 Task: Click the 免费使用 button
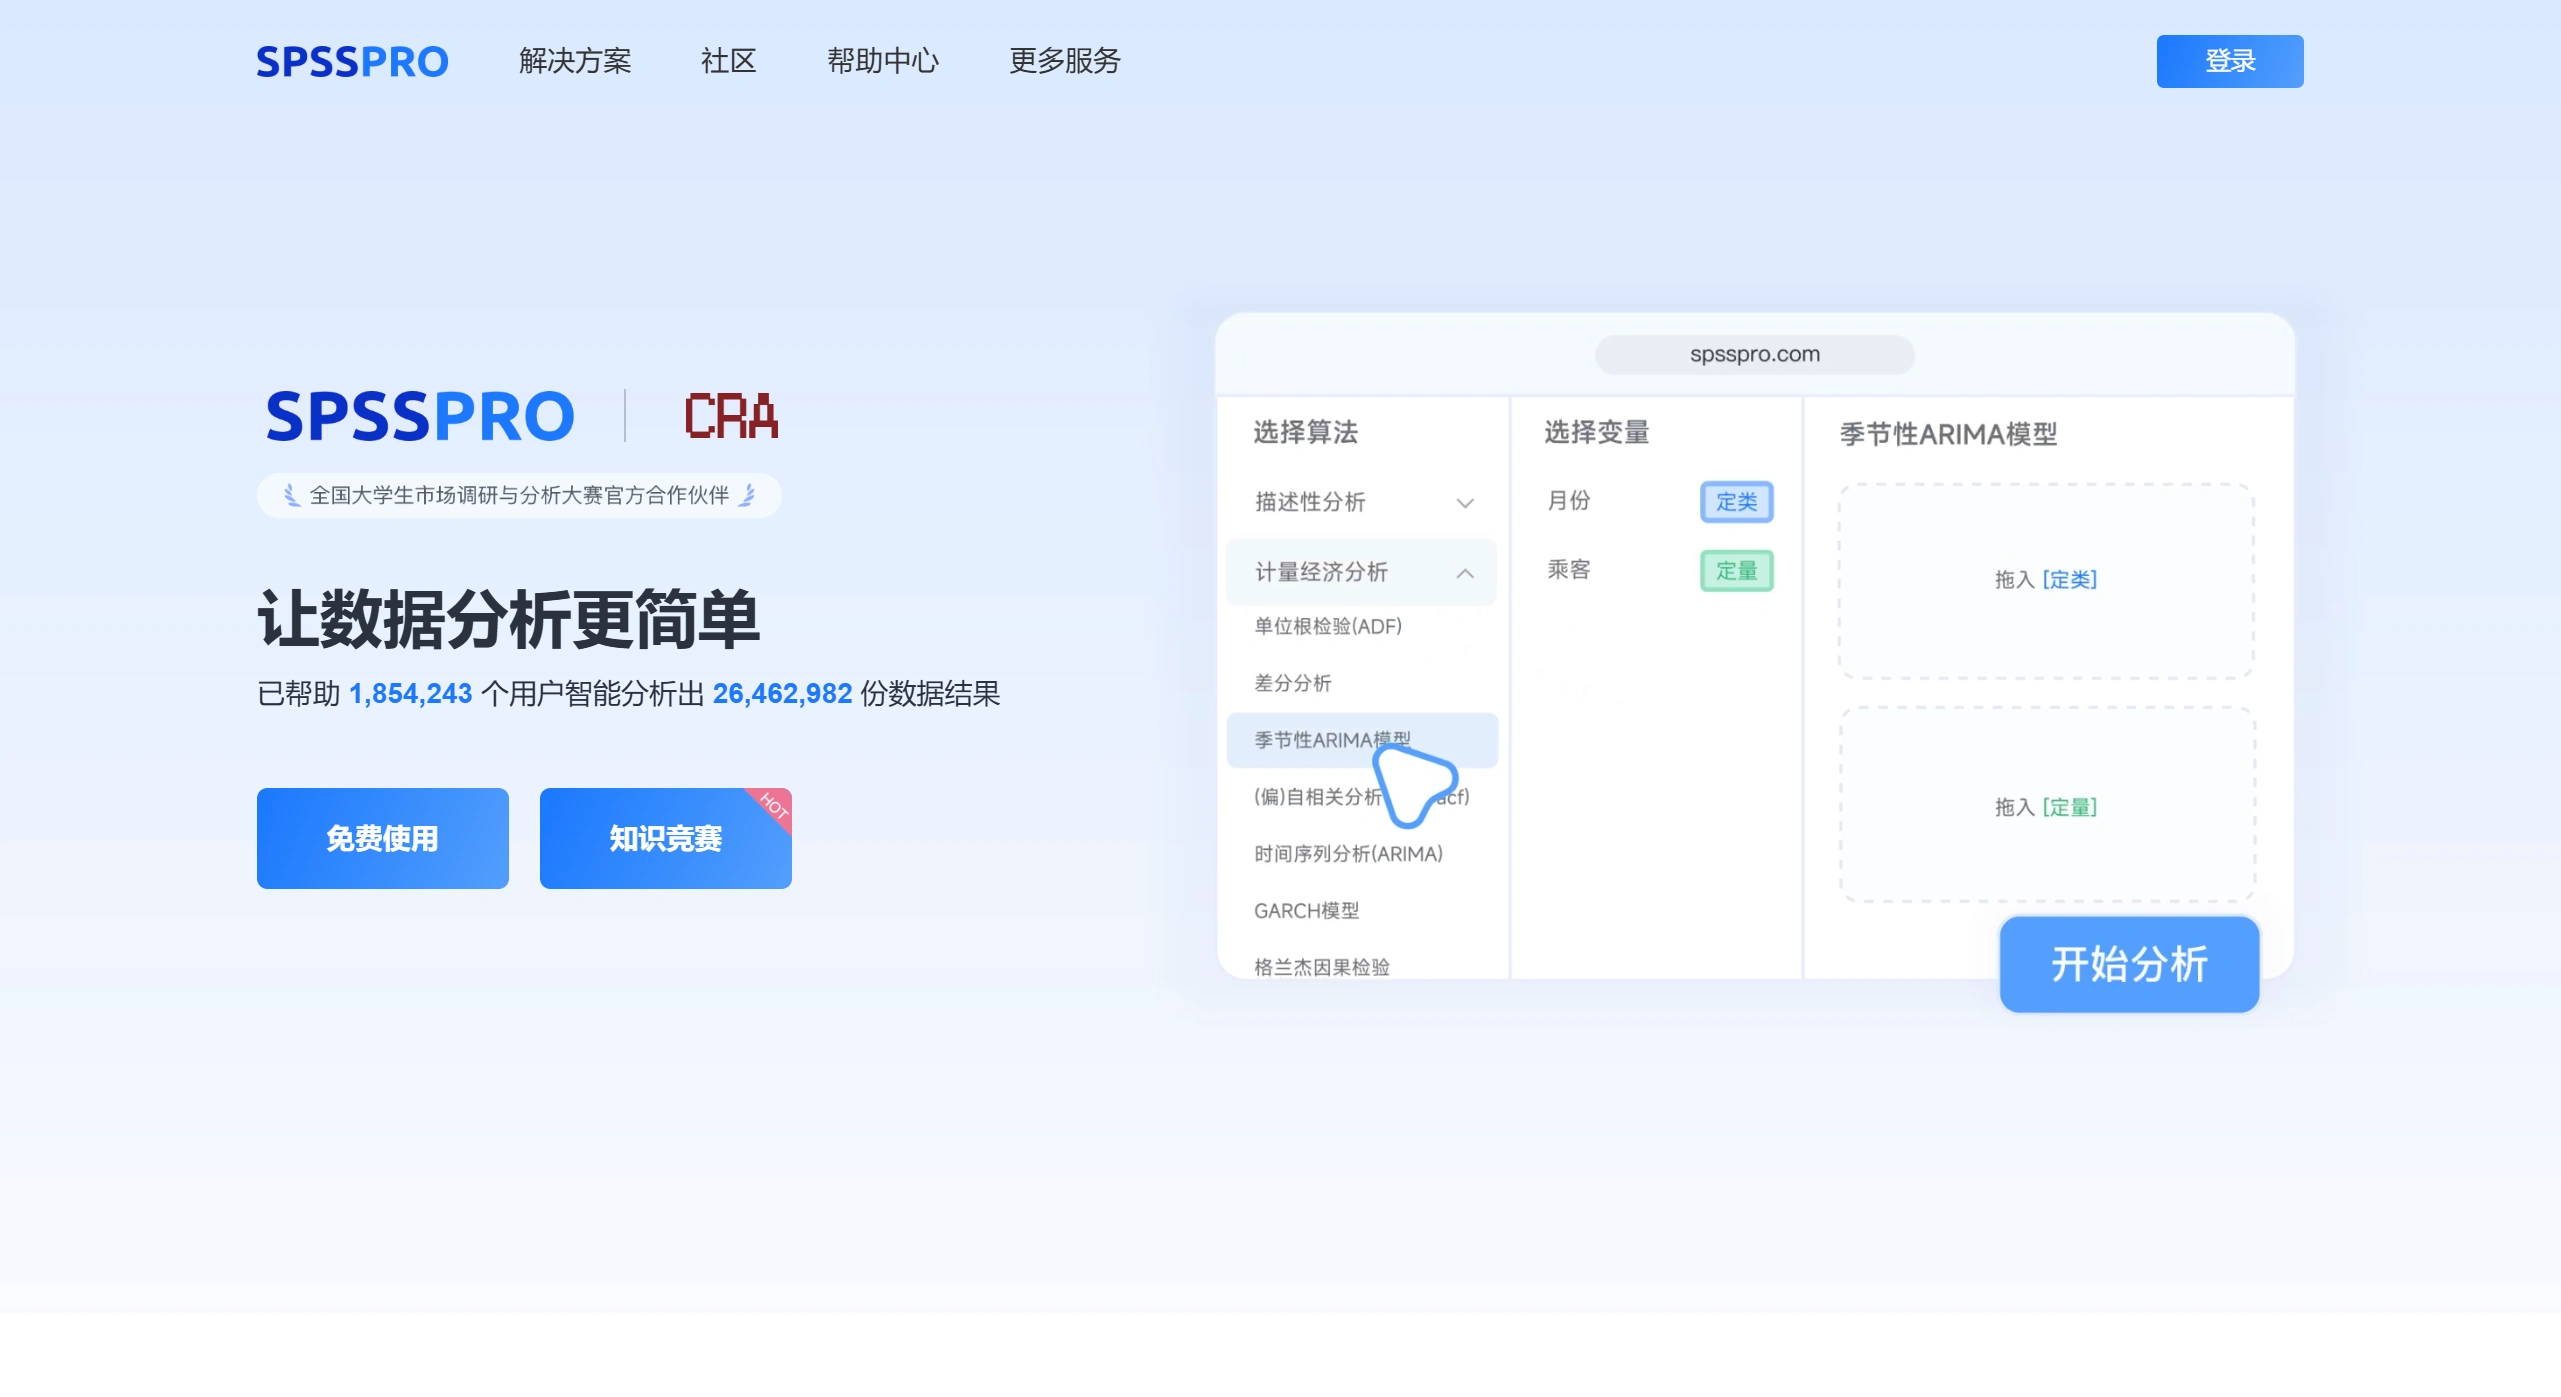(x=382, y=838)
